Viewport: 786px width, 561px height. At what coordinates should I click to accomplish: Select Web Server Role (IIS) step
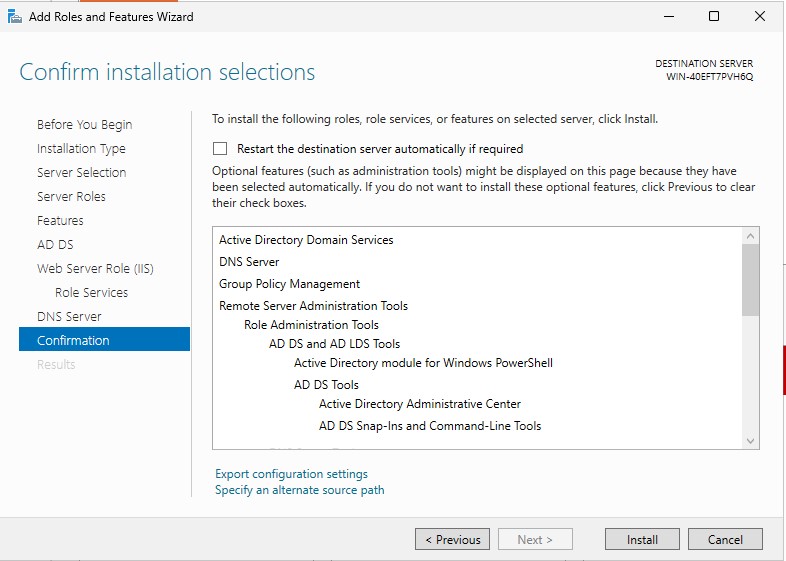(95, 269)
